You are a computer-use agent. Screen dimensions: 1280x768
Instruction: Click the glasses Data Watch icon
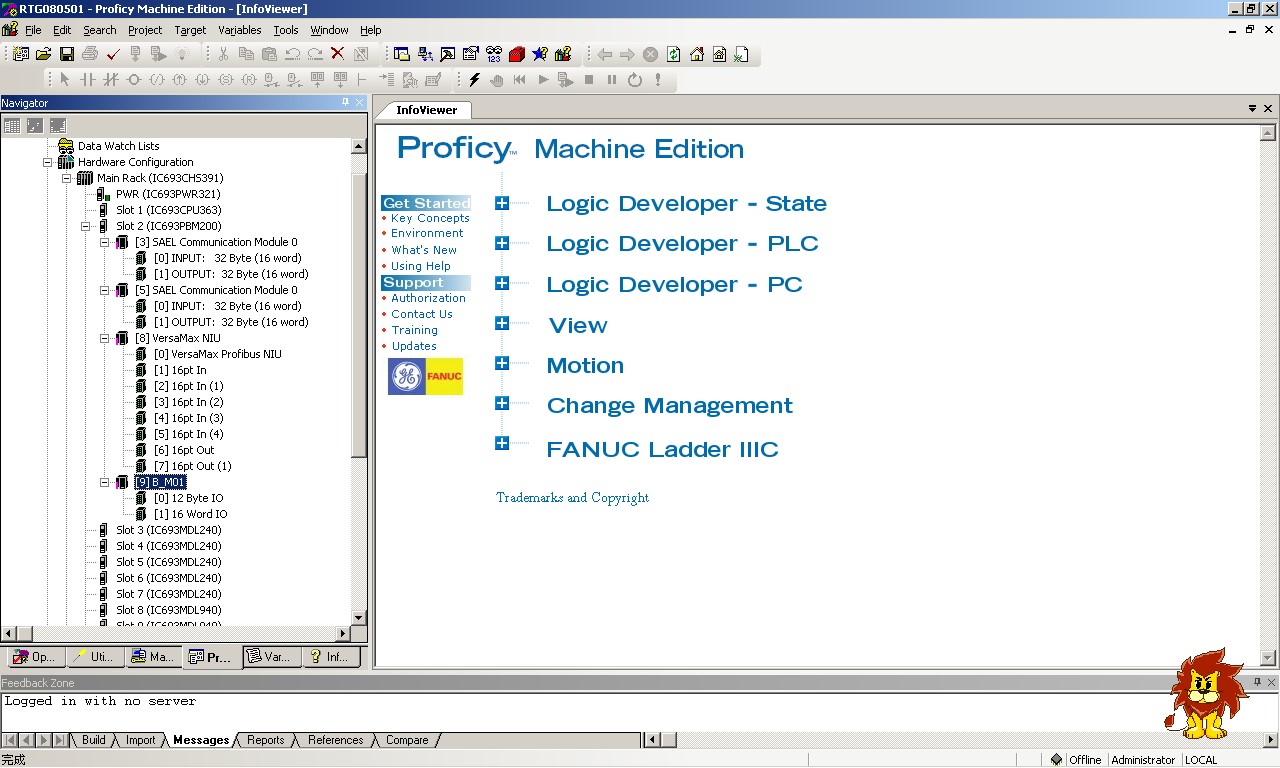(x=493, y=54)
